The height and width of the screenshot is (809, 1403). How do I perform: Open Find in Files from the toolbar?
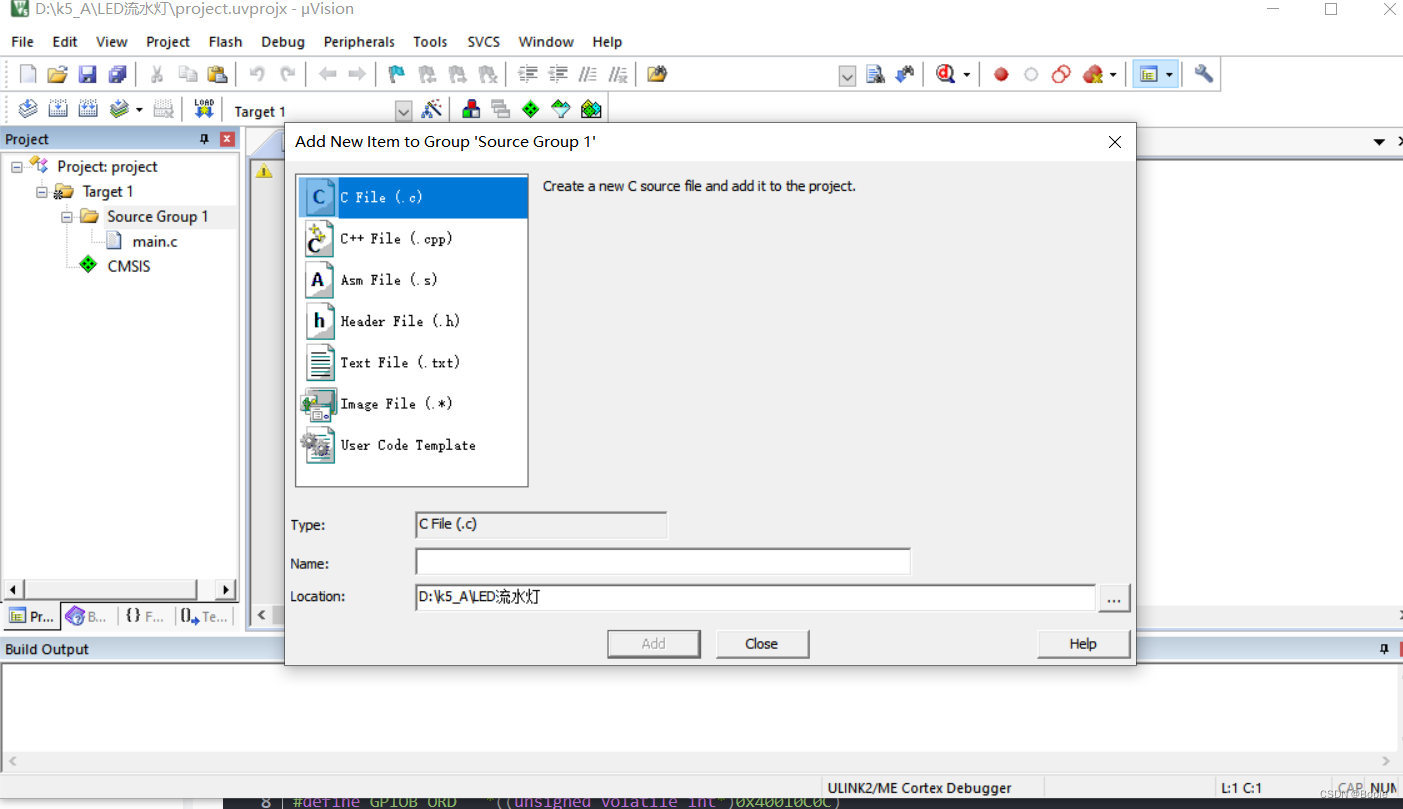point(657,74)
